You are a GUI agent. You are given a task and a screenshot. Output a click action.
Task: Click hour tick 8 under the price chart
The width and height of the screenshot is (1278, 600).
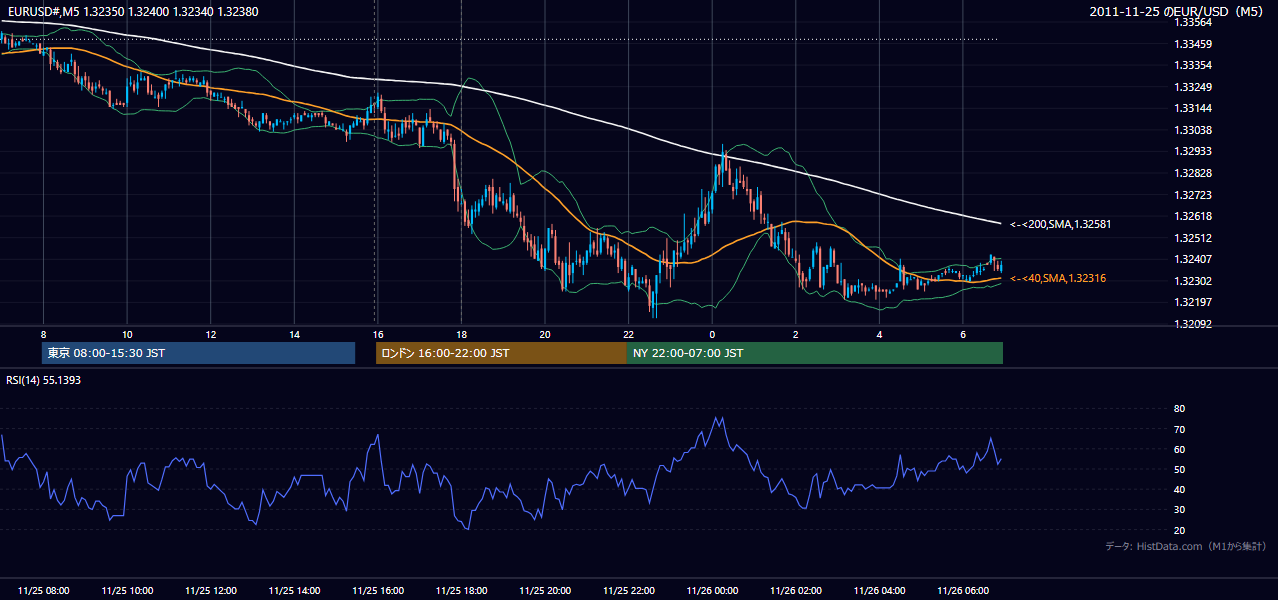click(44, 334)
